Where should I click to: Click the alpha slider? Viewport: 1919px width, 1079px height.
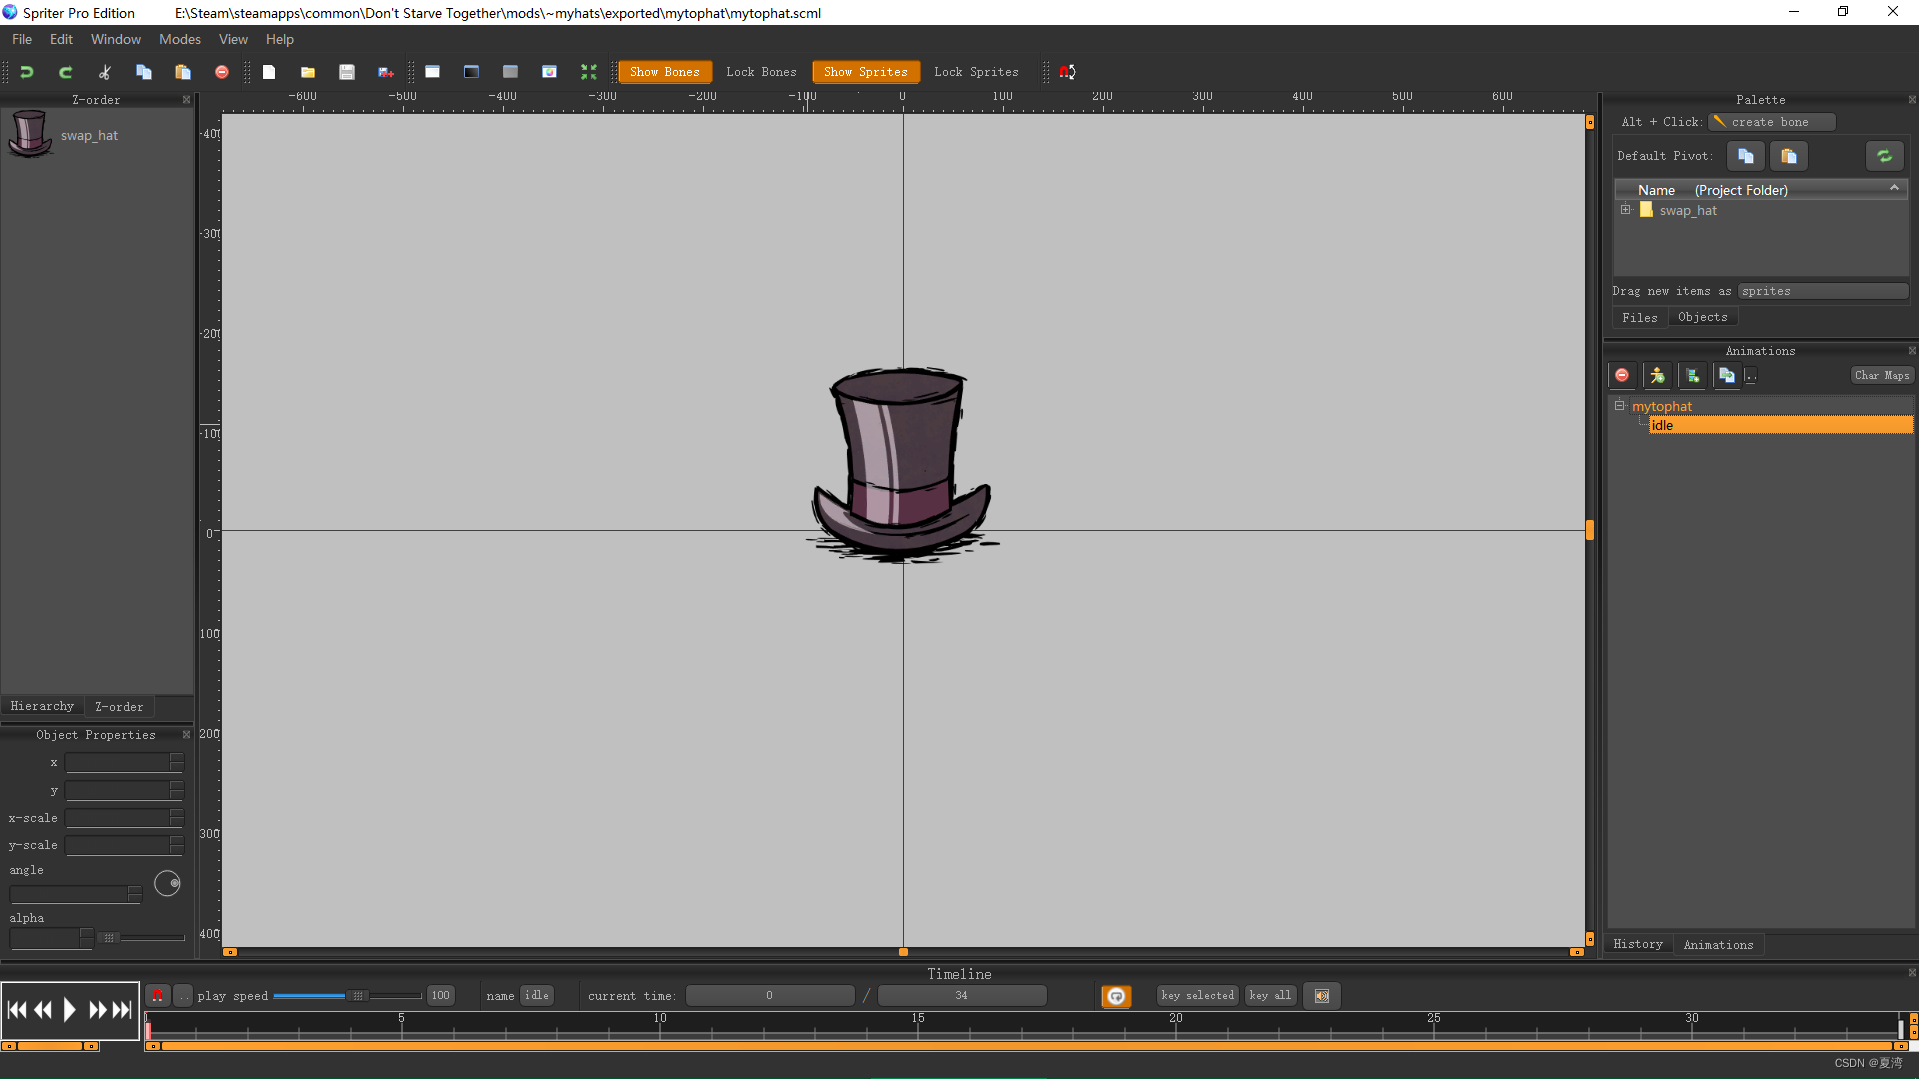141,938
